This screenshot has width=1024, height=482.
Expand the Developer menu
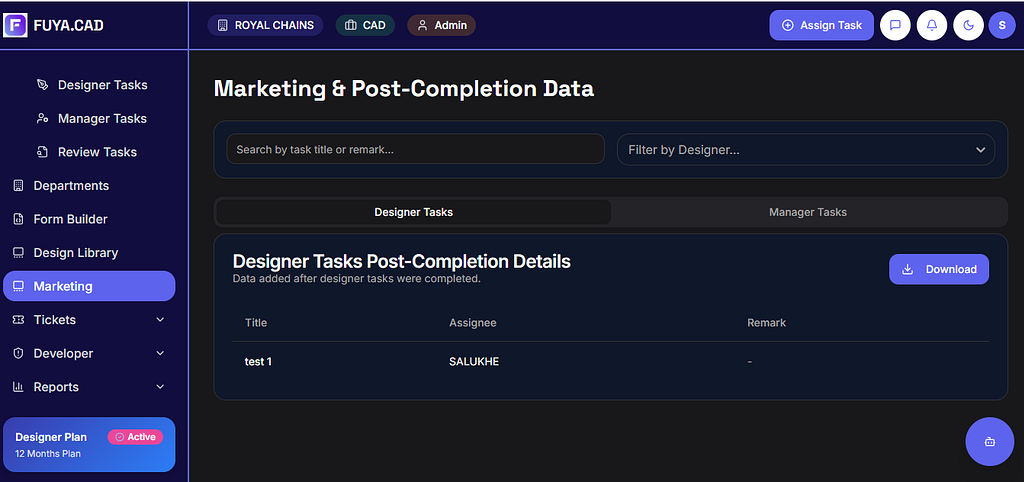[x=89, y=353]
